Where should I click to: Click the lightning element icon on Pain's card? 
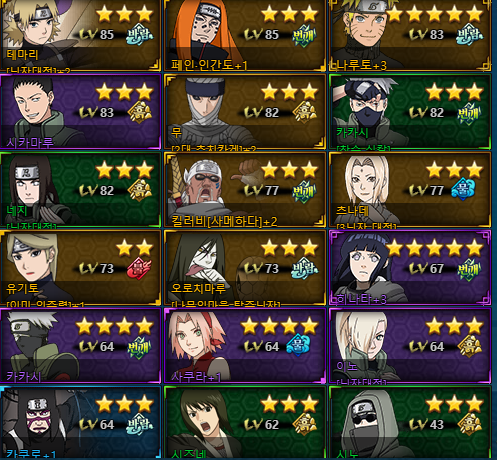pyautogui.click(x=304, y=35)
